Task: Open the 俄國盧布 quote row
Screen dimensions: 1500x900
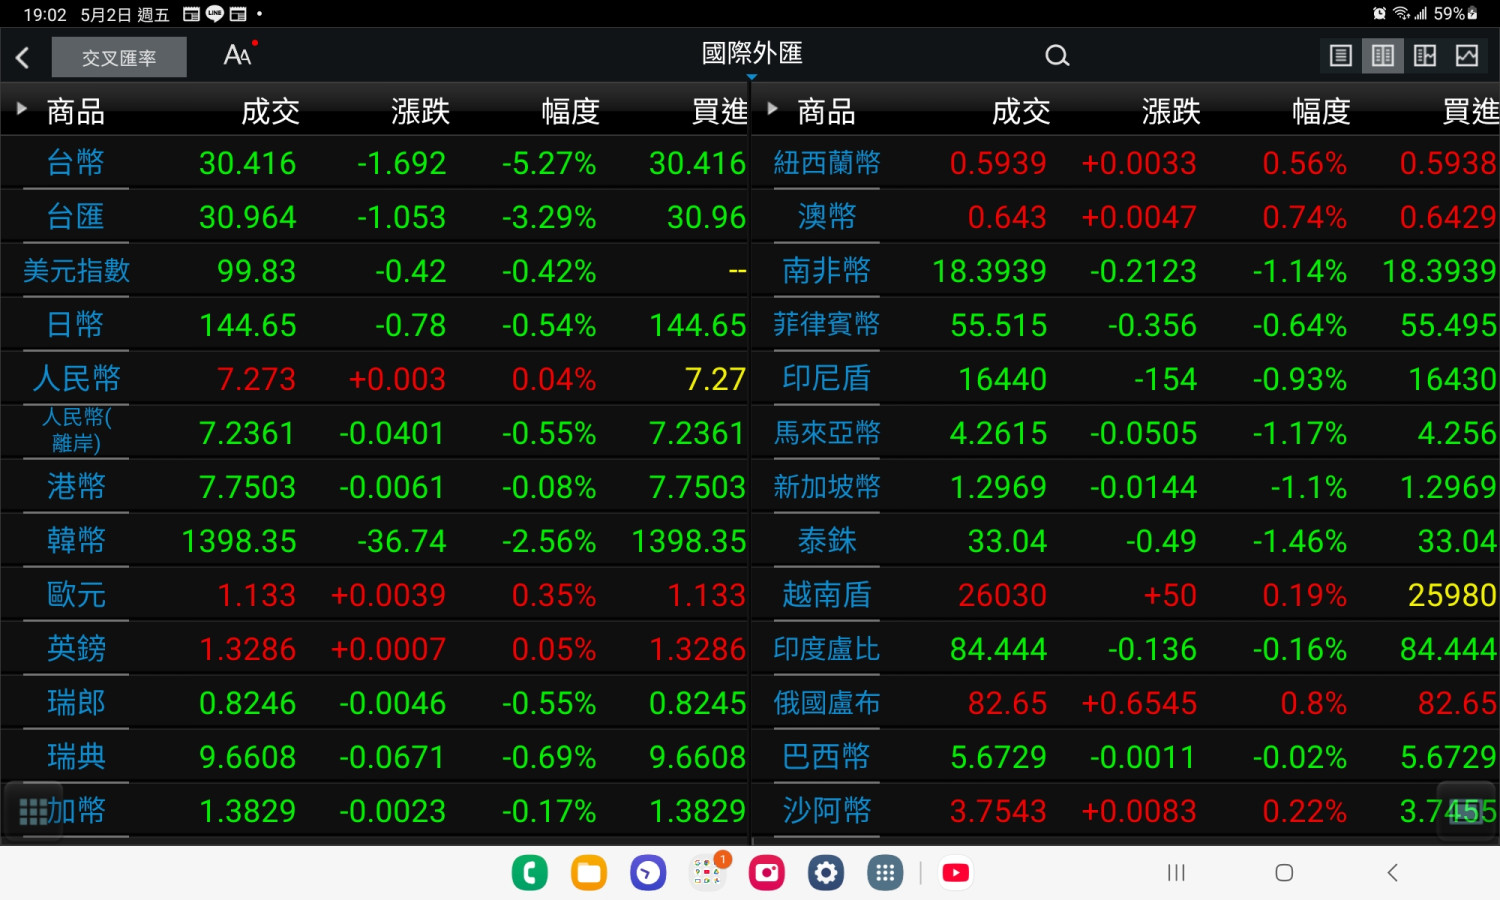Action: (x=1126, y=703)
